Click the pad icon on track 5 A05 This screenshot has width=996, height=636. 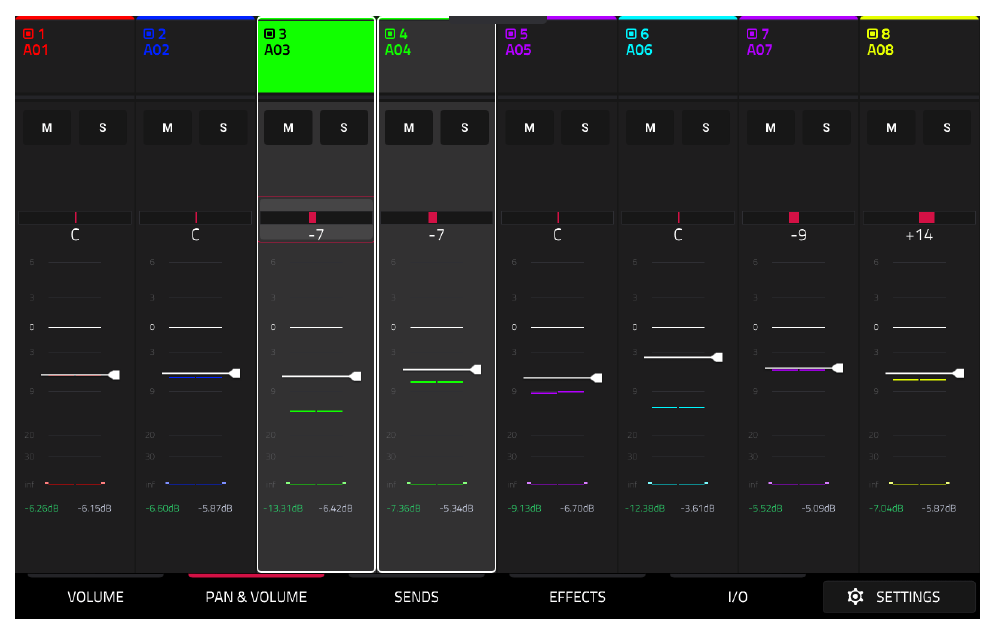511,34
